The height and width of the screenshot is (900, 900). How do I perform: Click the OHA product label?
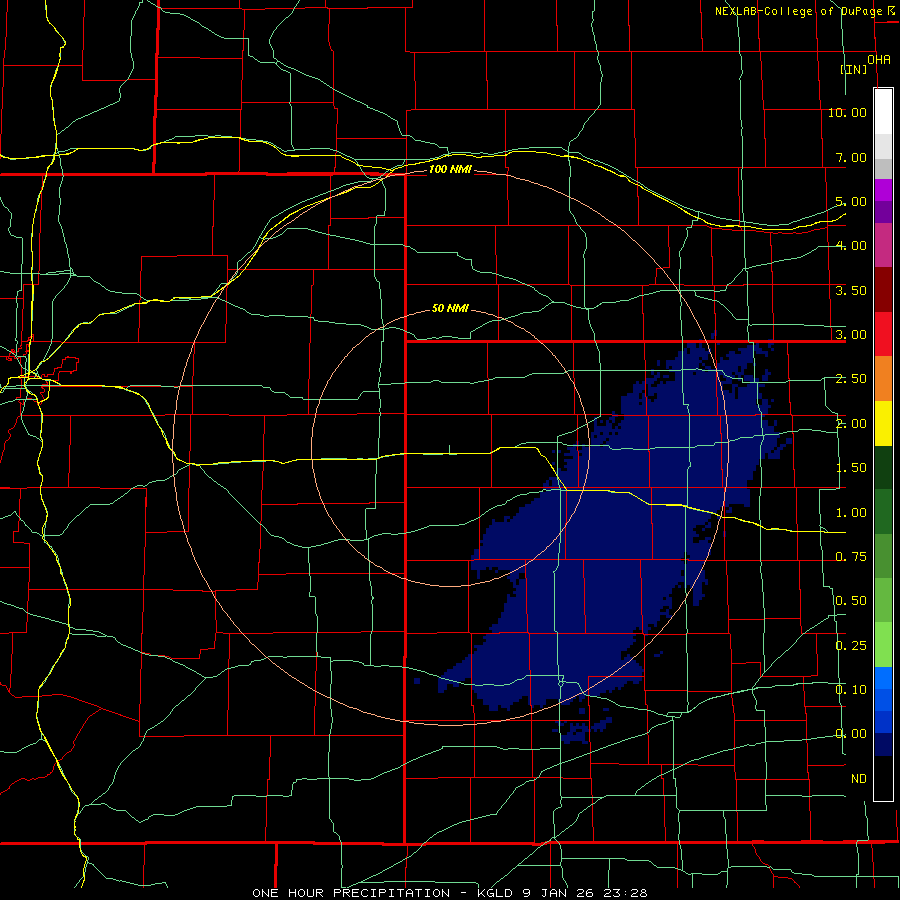[879, 60]
